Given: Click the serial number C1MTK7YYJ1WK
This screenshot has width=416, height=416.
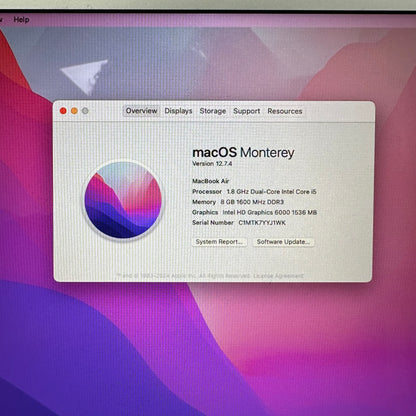Looking at the screenshot, I should (x=262, y=223).
